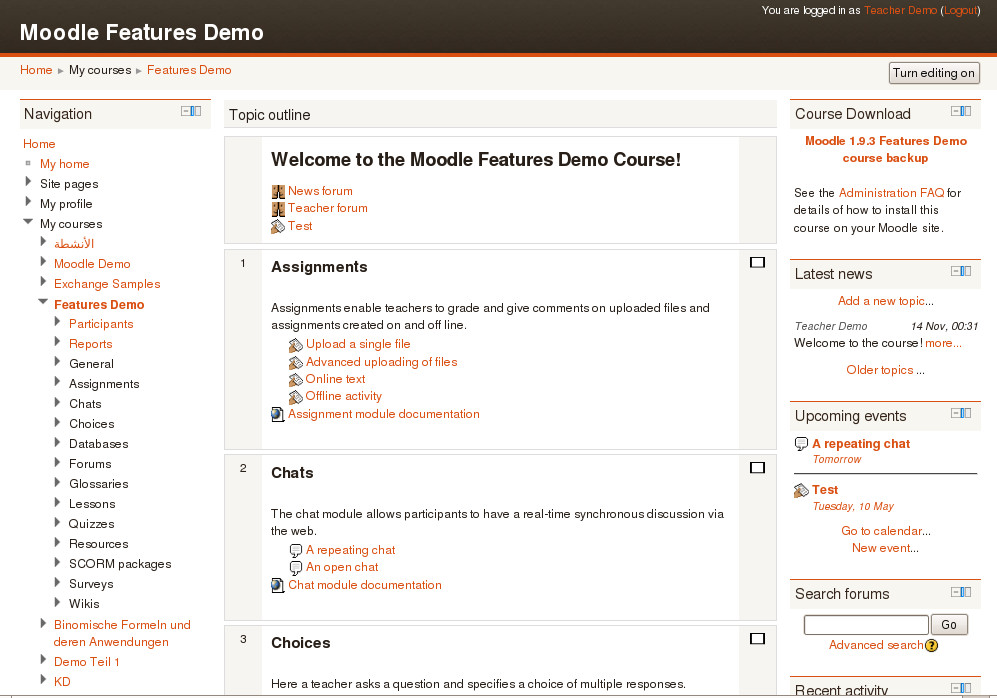Dock the Search forums block
997x698 pixels.
coord(966,592)
